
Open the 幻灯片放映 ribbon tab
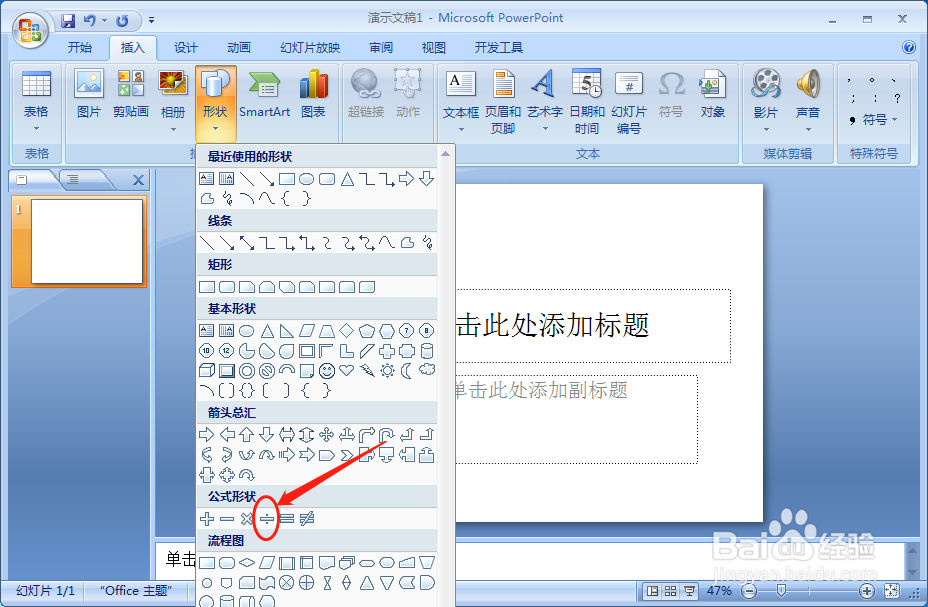(310, 48)
